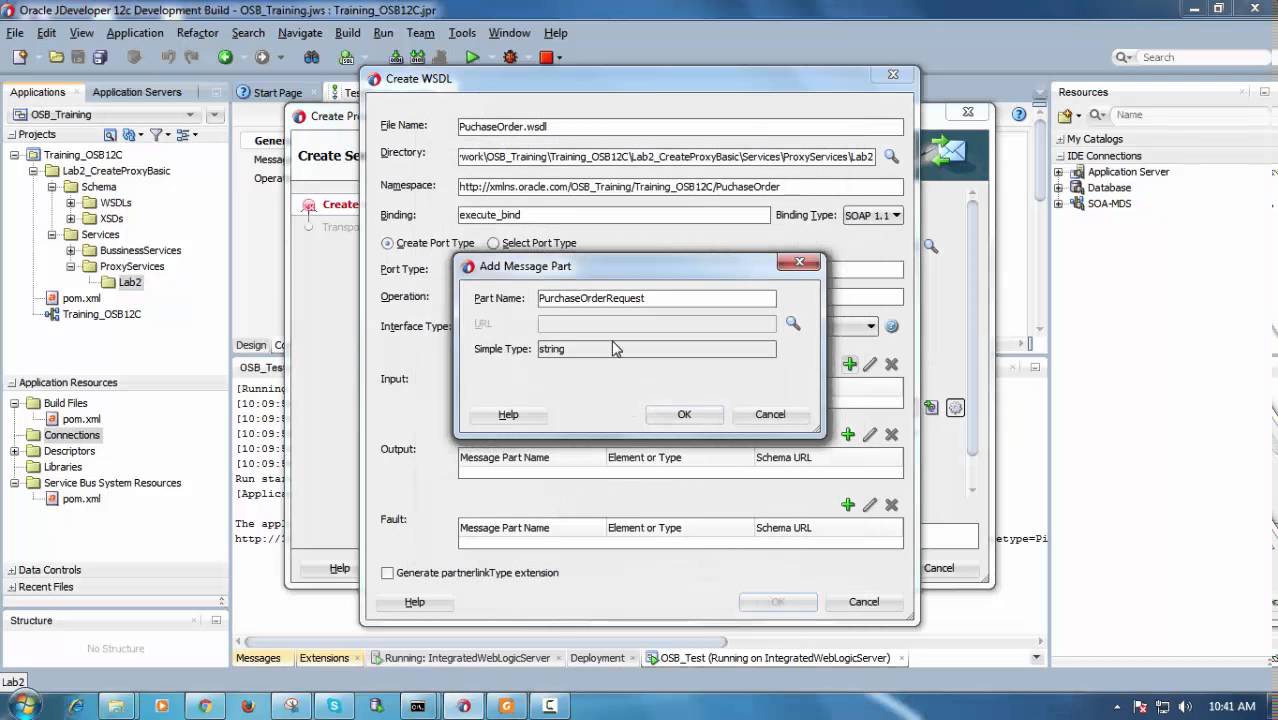The image size is (1278, 720).
Task: Click the pencil edit icon above Fault table
Action: [x=870, y=505]
